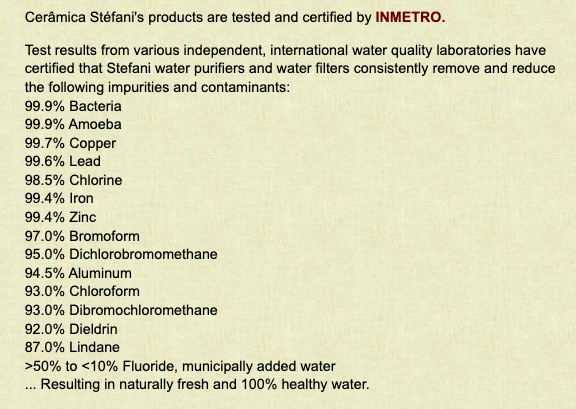The height and width of the screenshot is (409, 576).
Task: Click the 94.5% Aluminum entry
Action: (x=78, y=273)
